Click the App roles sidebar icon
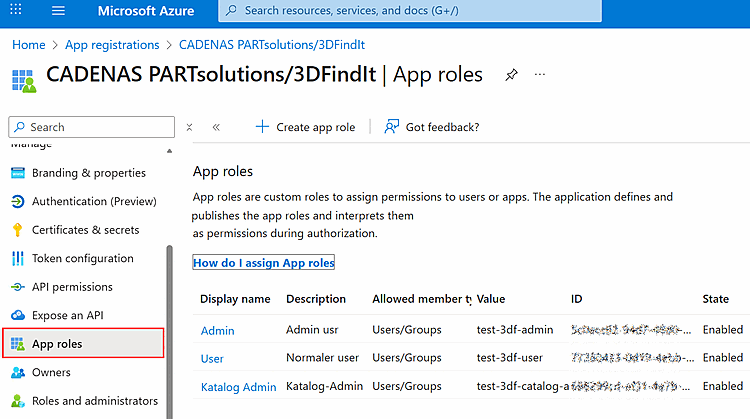The height and width of the screenshot is (419, 750). point(18,344)
